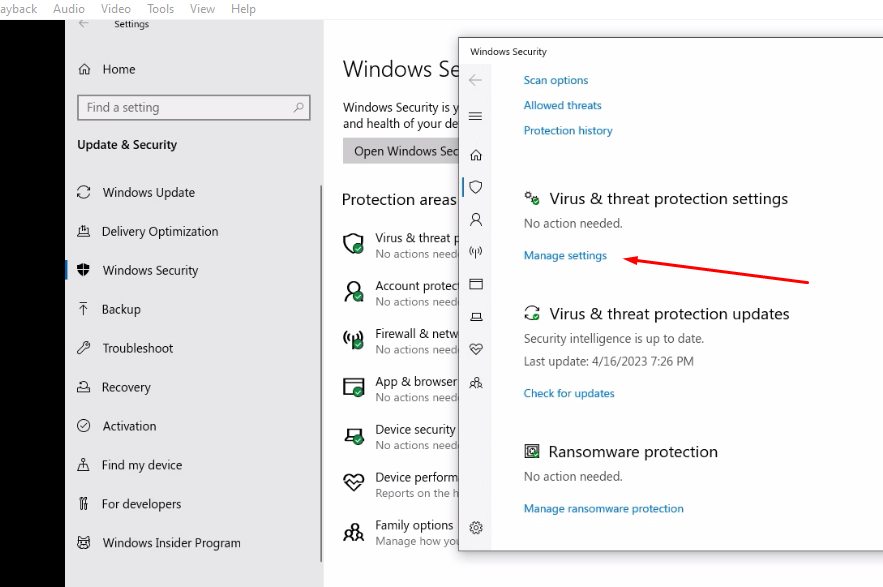Open the View menu

(x=202, y=9)
